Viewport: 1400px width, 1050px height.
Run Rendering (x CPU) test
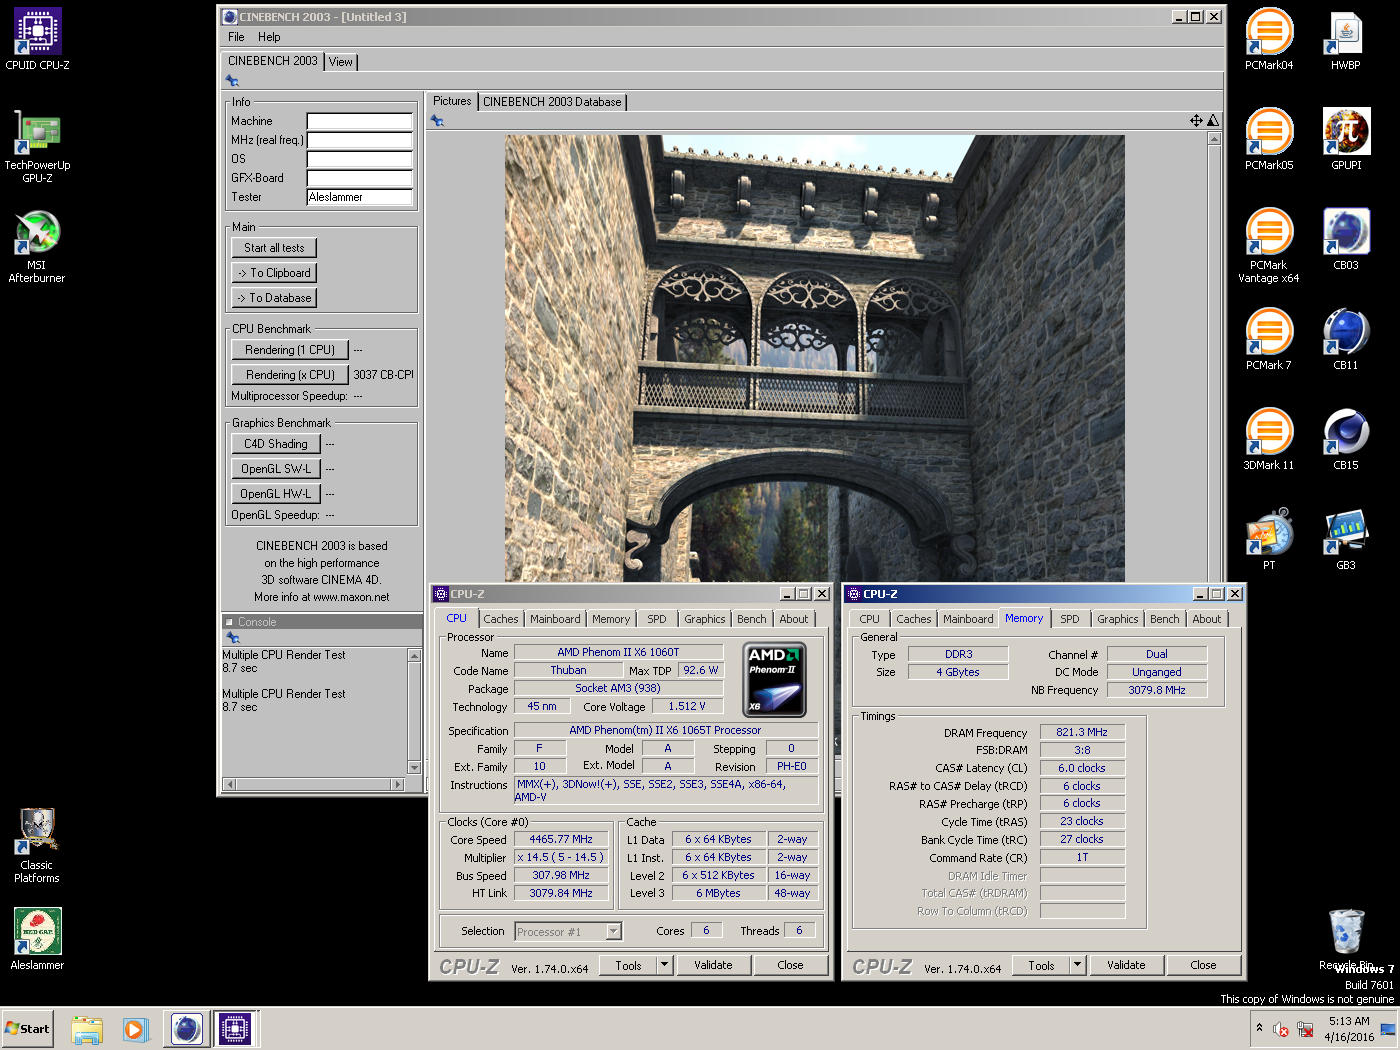coord(290,375)
